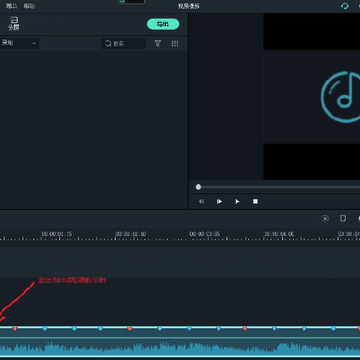This screenshot has width=360, height=360.
Task: Select the blue beat marker just before second red marker
Action: tap(100, 329)
